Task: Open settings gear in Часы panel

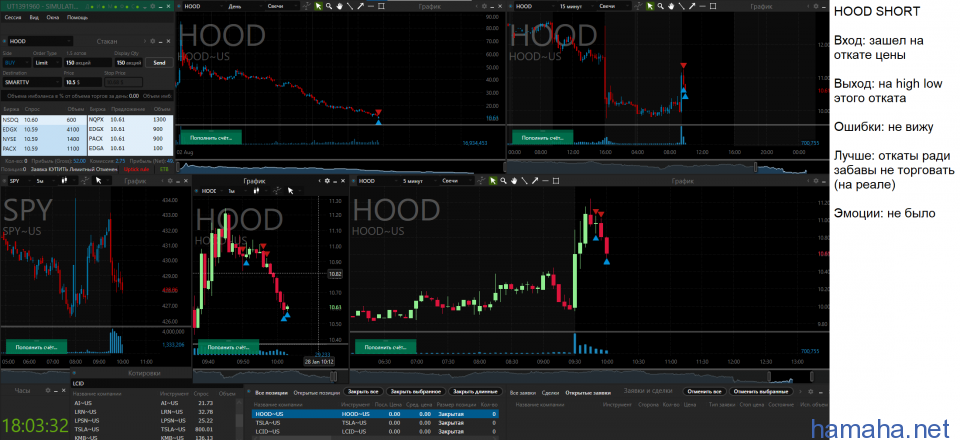Action: click(x=47, y=390)
